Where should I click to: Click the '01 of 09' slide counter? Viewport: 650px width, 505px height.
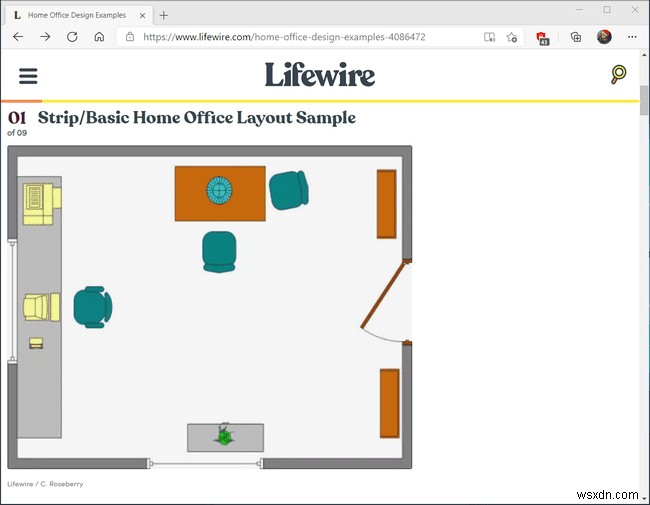[x=17, y=124]
